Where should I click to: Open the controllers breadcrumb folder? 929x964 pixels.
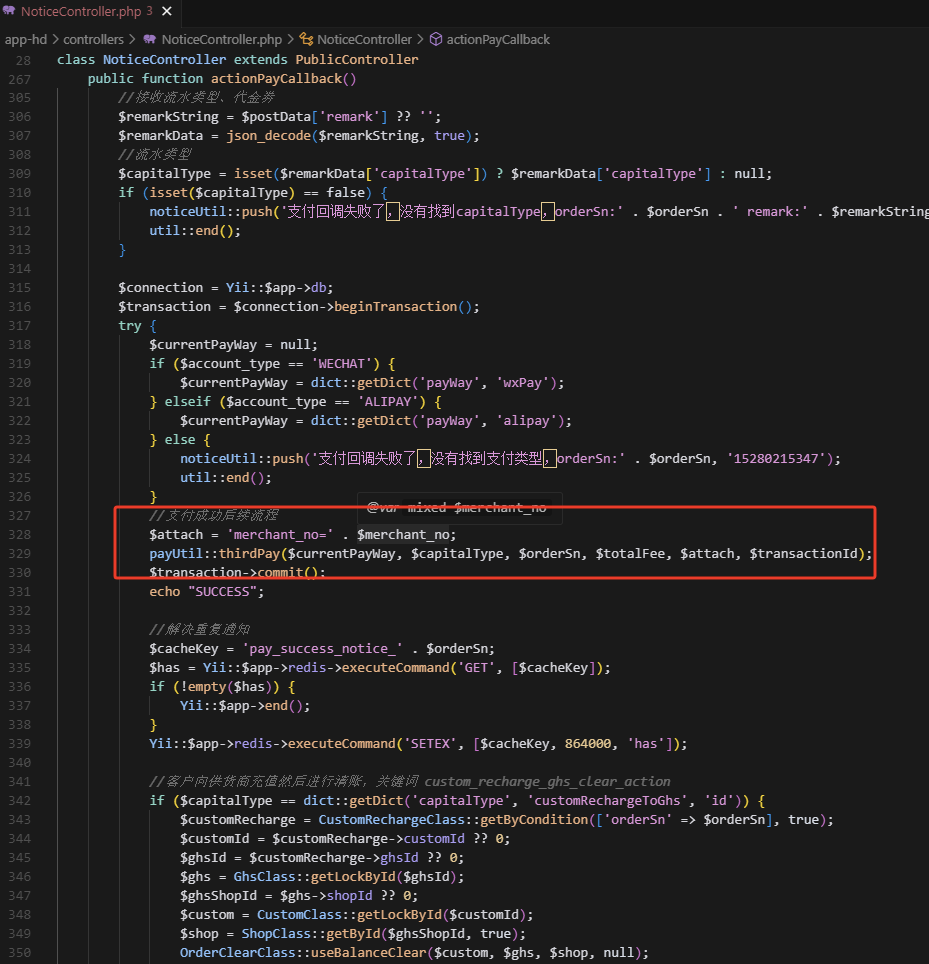click(93, 39)
